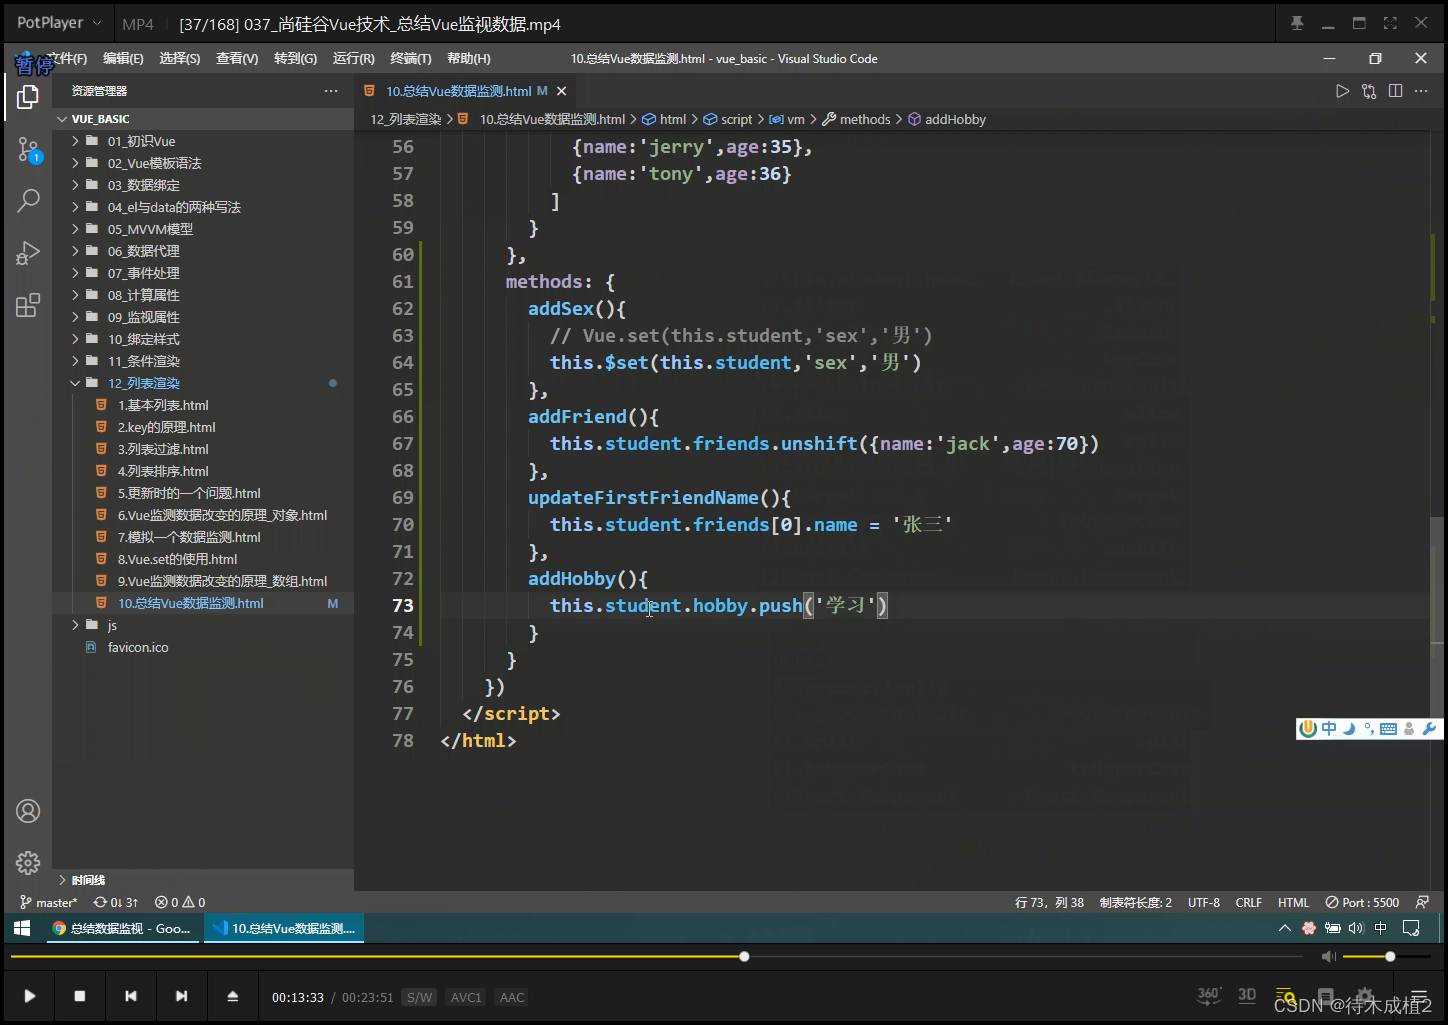1448x1025 pixels.
Task: Open the Extensions view
Action: (x=28, y=305)
